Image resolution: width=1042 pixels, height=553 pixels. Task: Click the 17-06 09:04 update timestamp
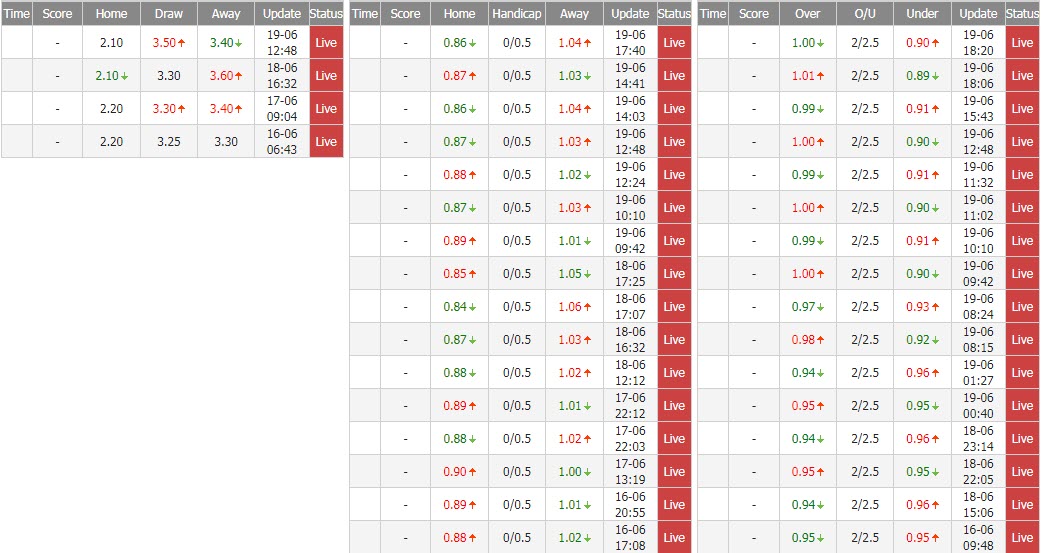tap(282, 109)
